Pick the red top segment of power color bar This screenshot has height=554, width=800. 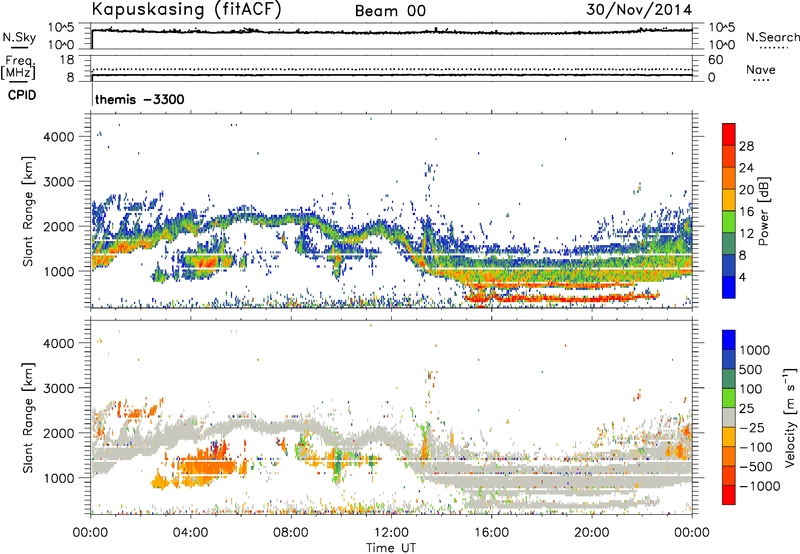(x=729, y=134)
